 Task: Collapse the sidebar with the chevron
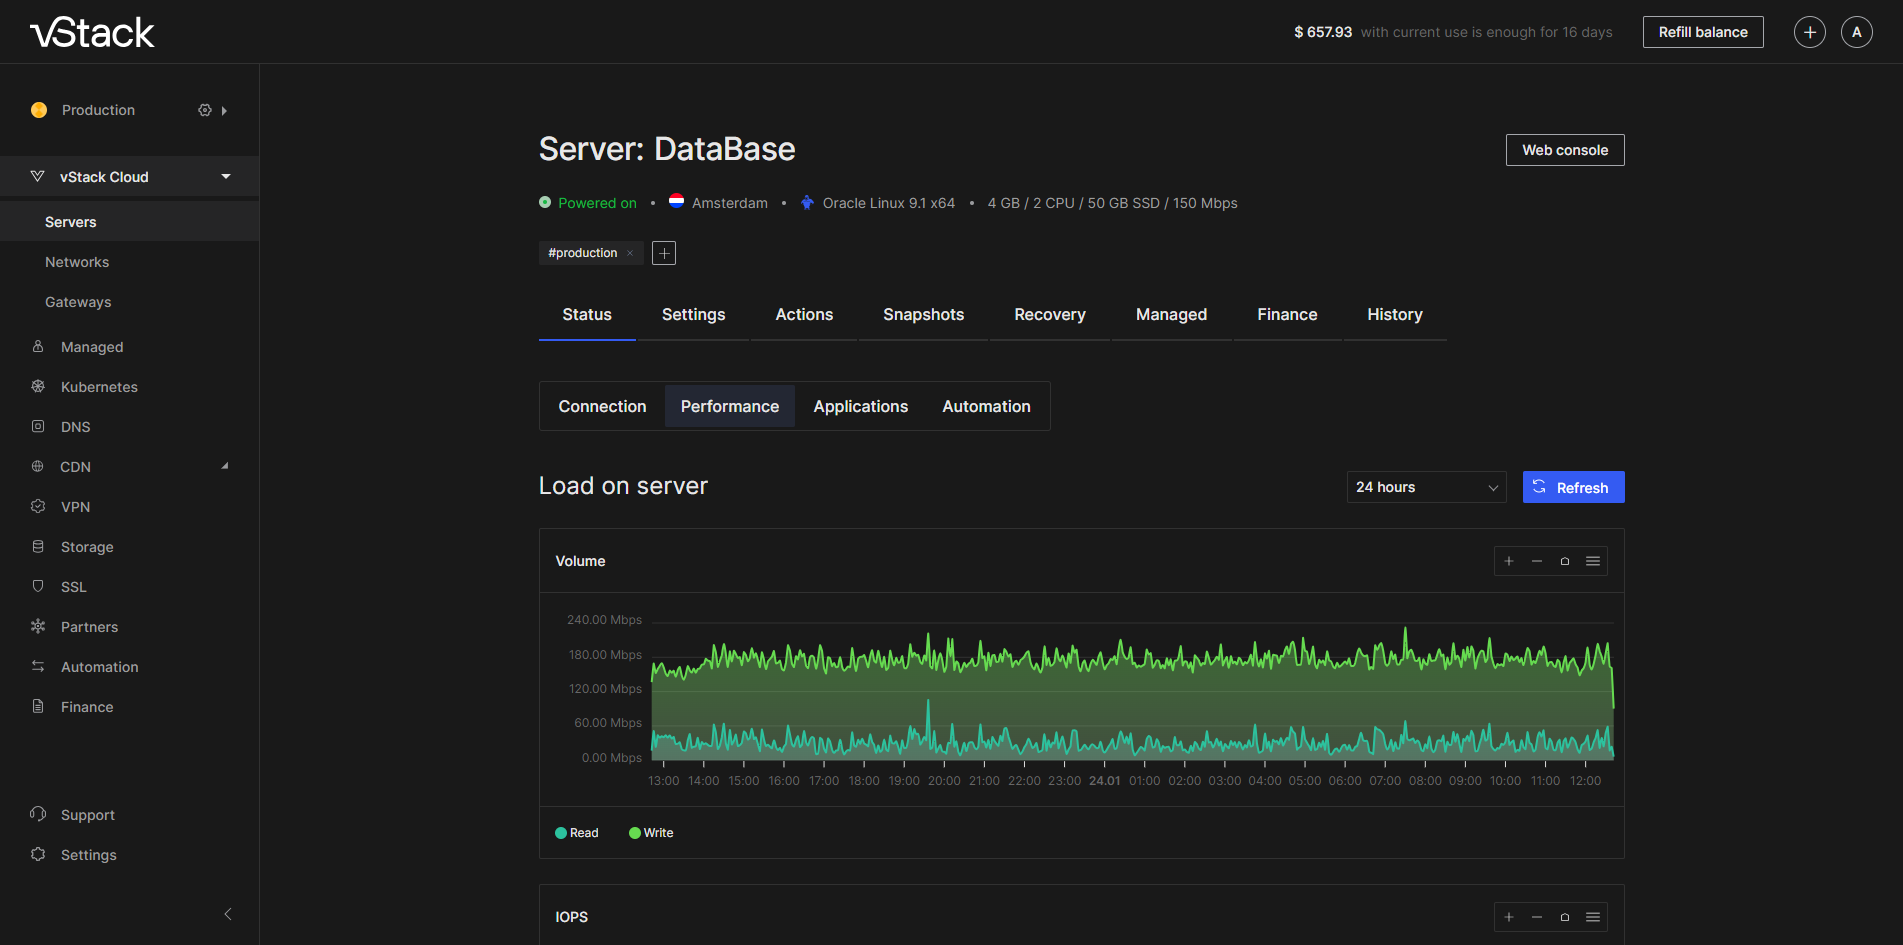point(228,914)
